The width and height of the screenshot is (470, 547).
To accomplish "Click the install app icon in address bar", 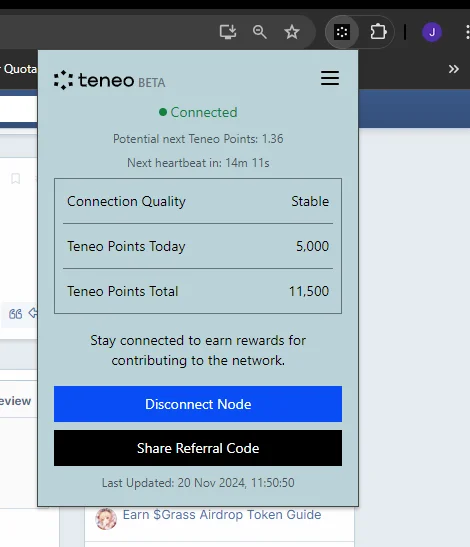I will point(228,32).
